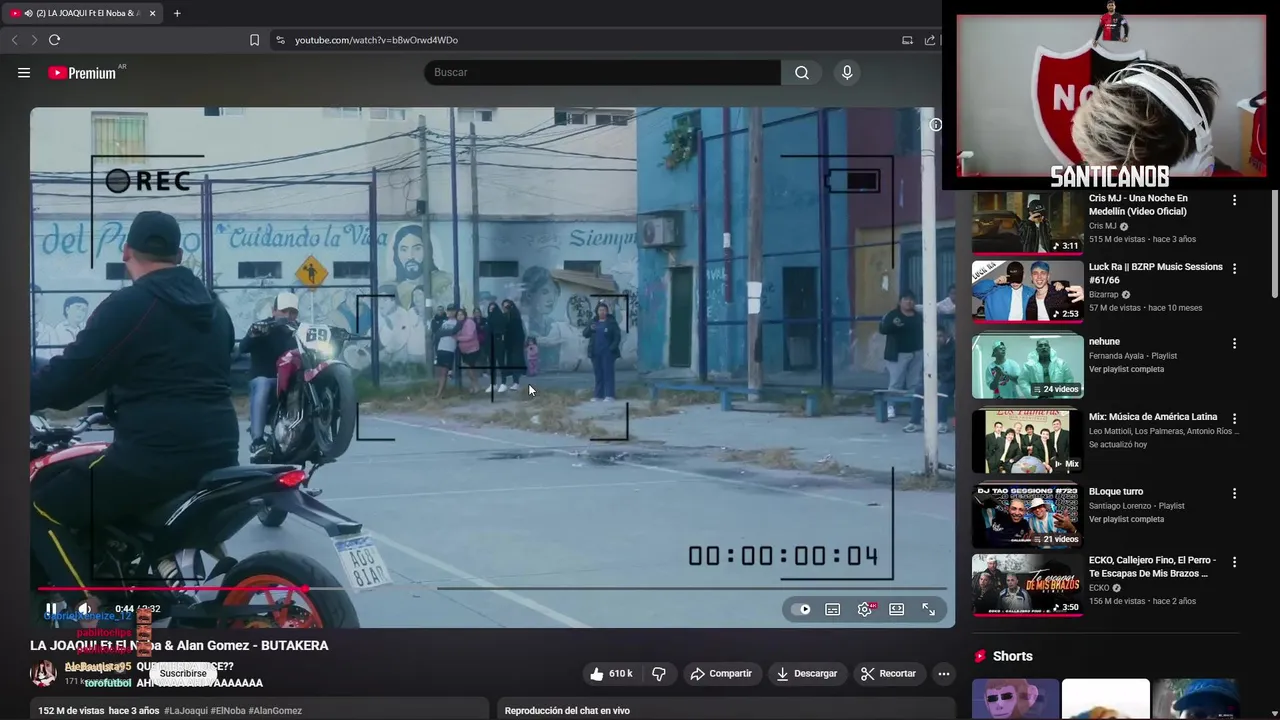The height and width of the screenshot is (720, 1280).
Task: Pause the video
Action: coord(51,608)
